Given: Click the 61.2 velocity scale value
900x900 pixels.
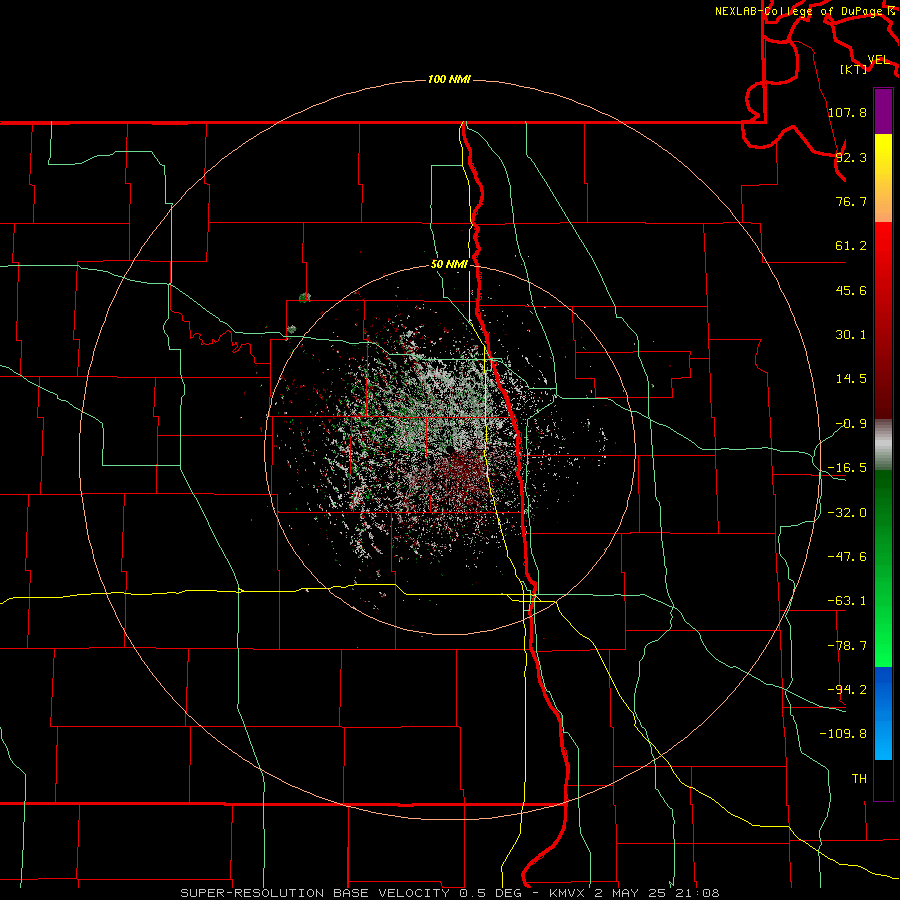Looking at the screenshot, I should point(851,246).
